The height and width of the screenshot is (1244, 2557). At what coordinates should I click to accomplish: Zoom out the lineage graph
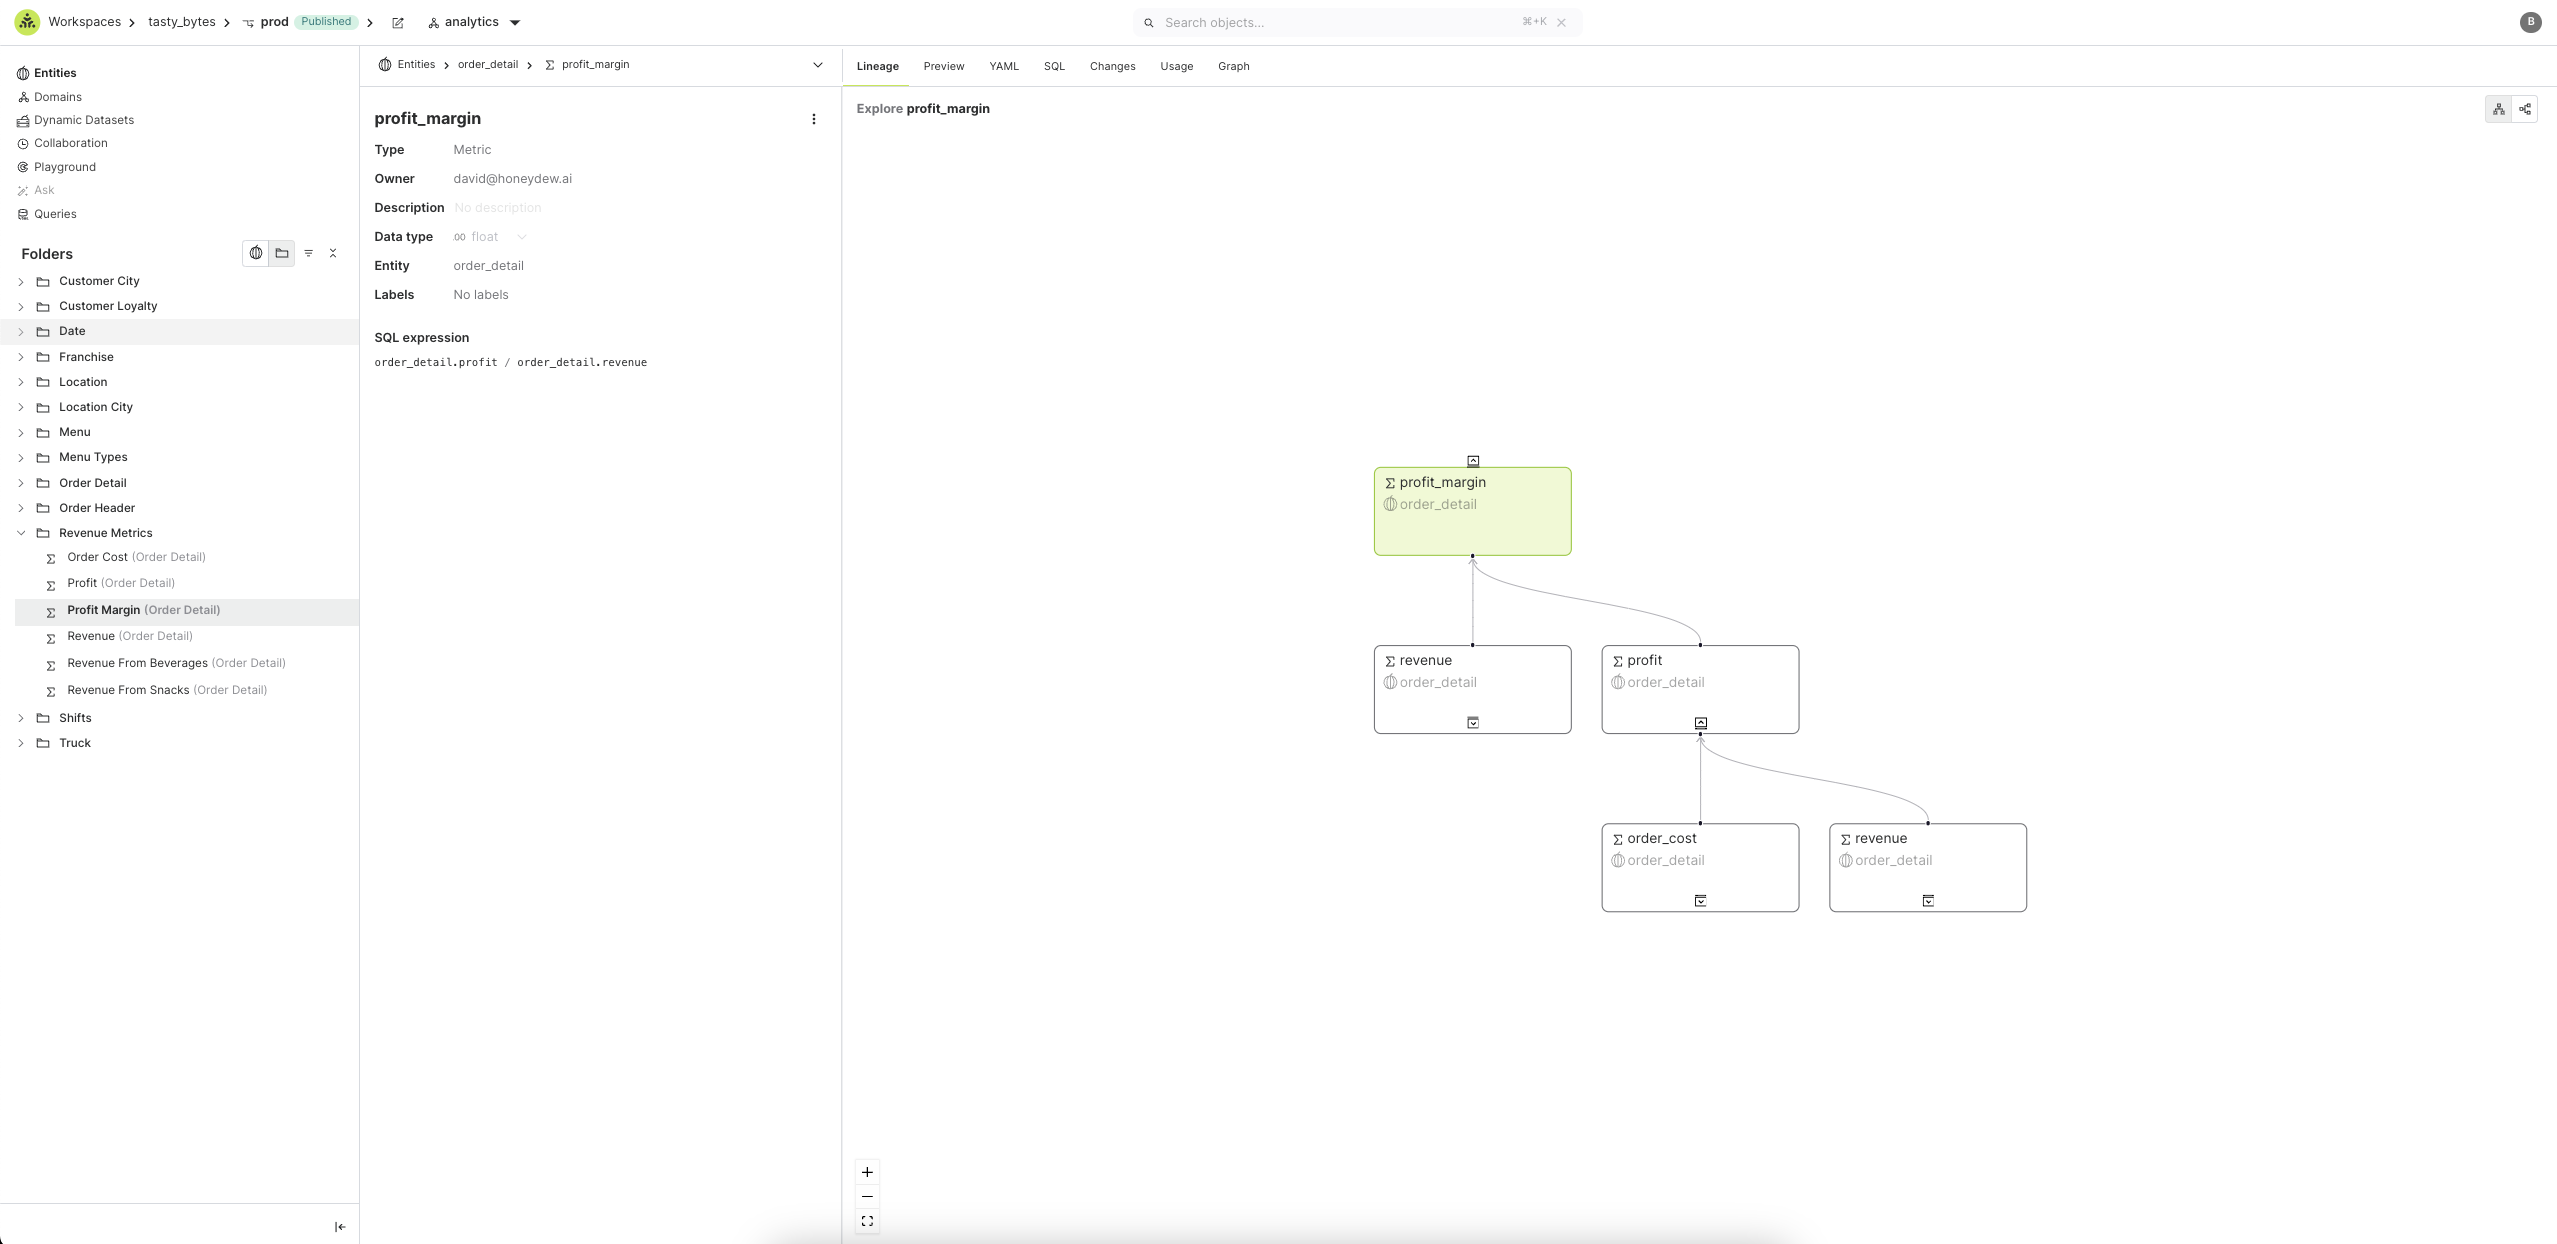click(867, 1197)
